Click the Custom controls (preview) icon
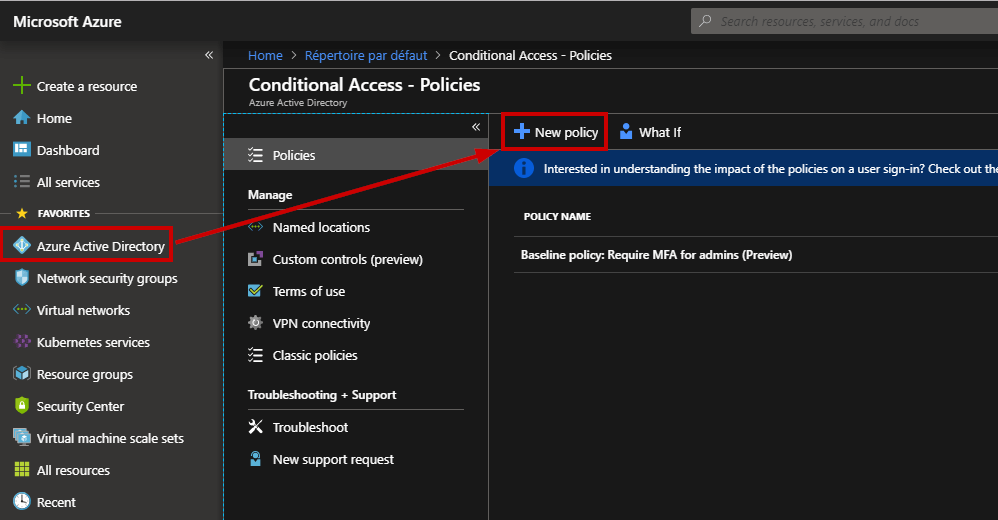This screenshot has height=520, width=998. [255, 259]
